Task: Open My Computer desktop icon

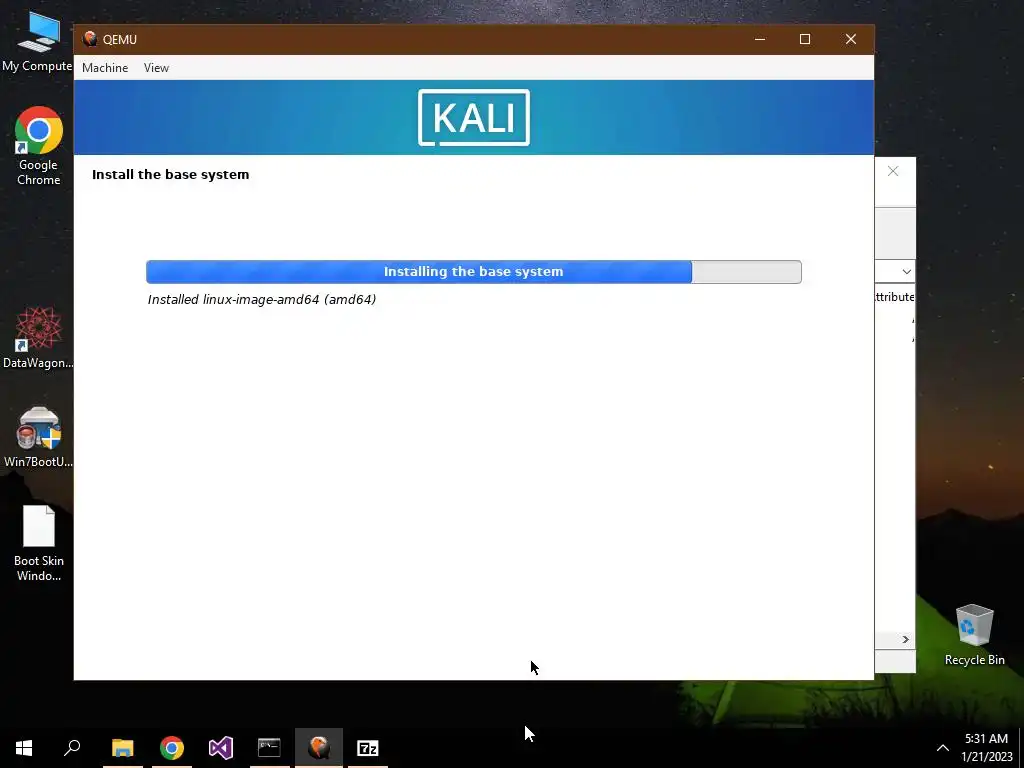Action: [37, 41]
